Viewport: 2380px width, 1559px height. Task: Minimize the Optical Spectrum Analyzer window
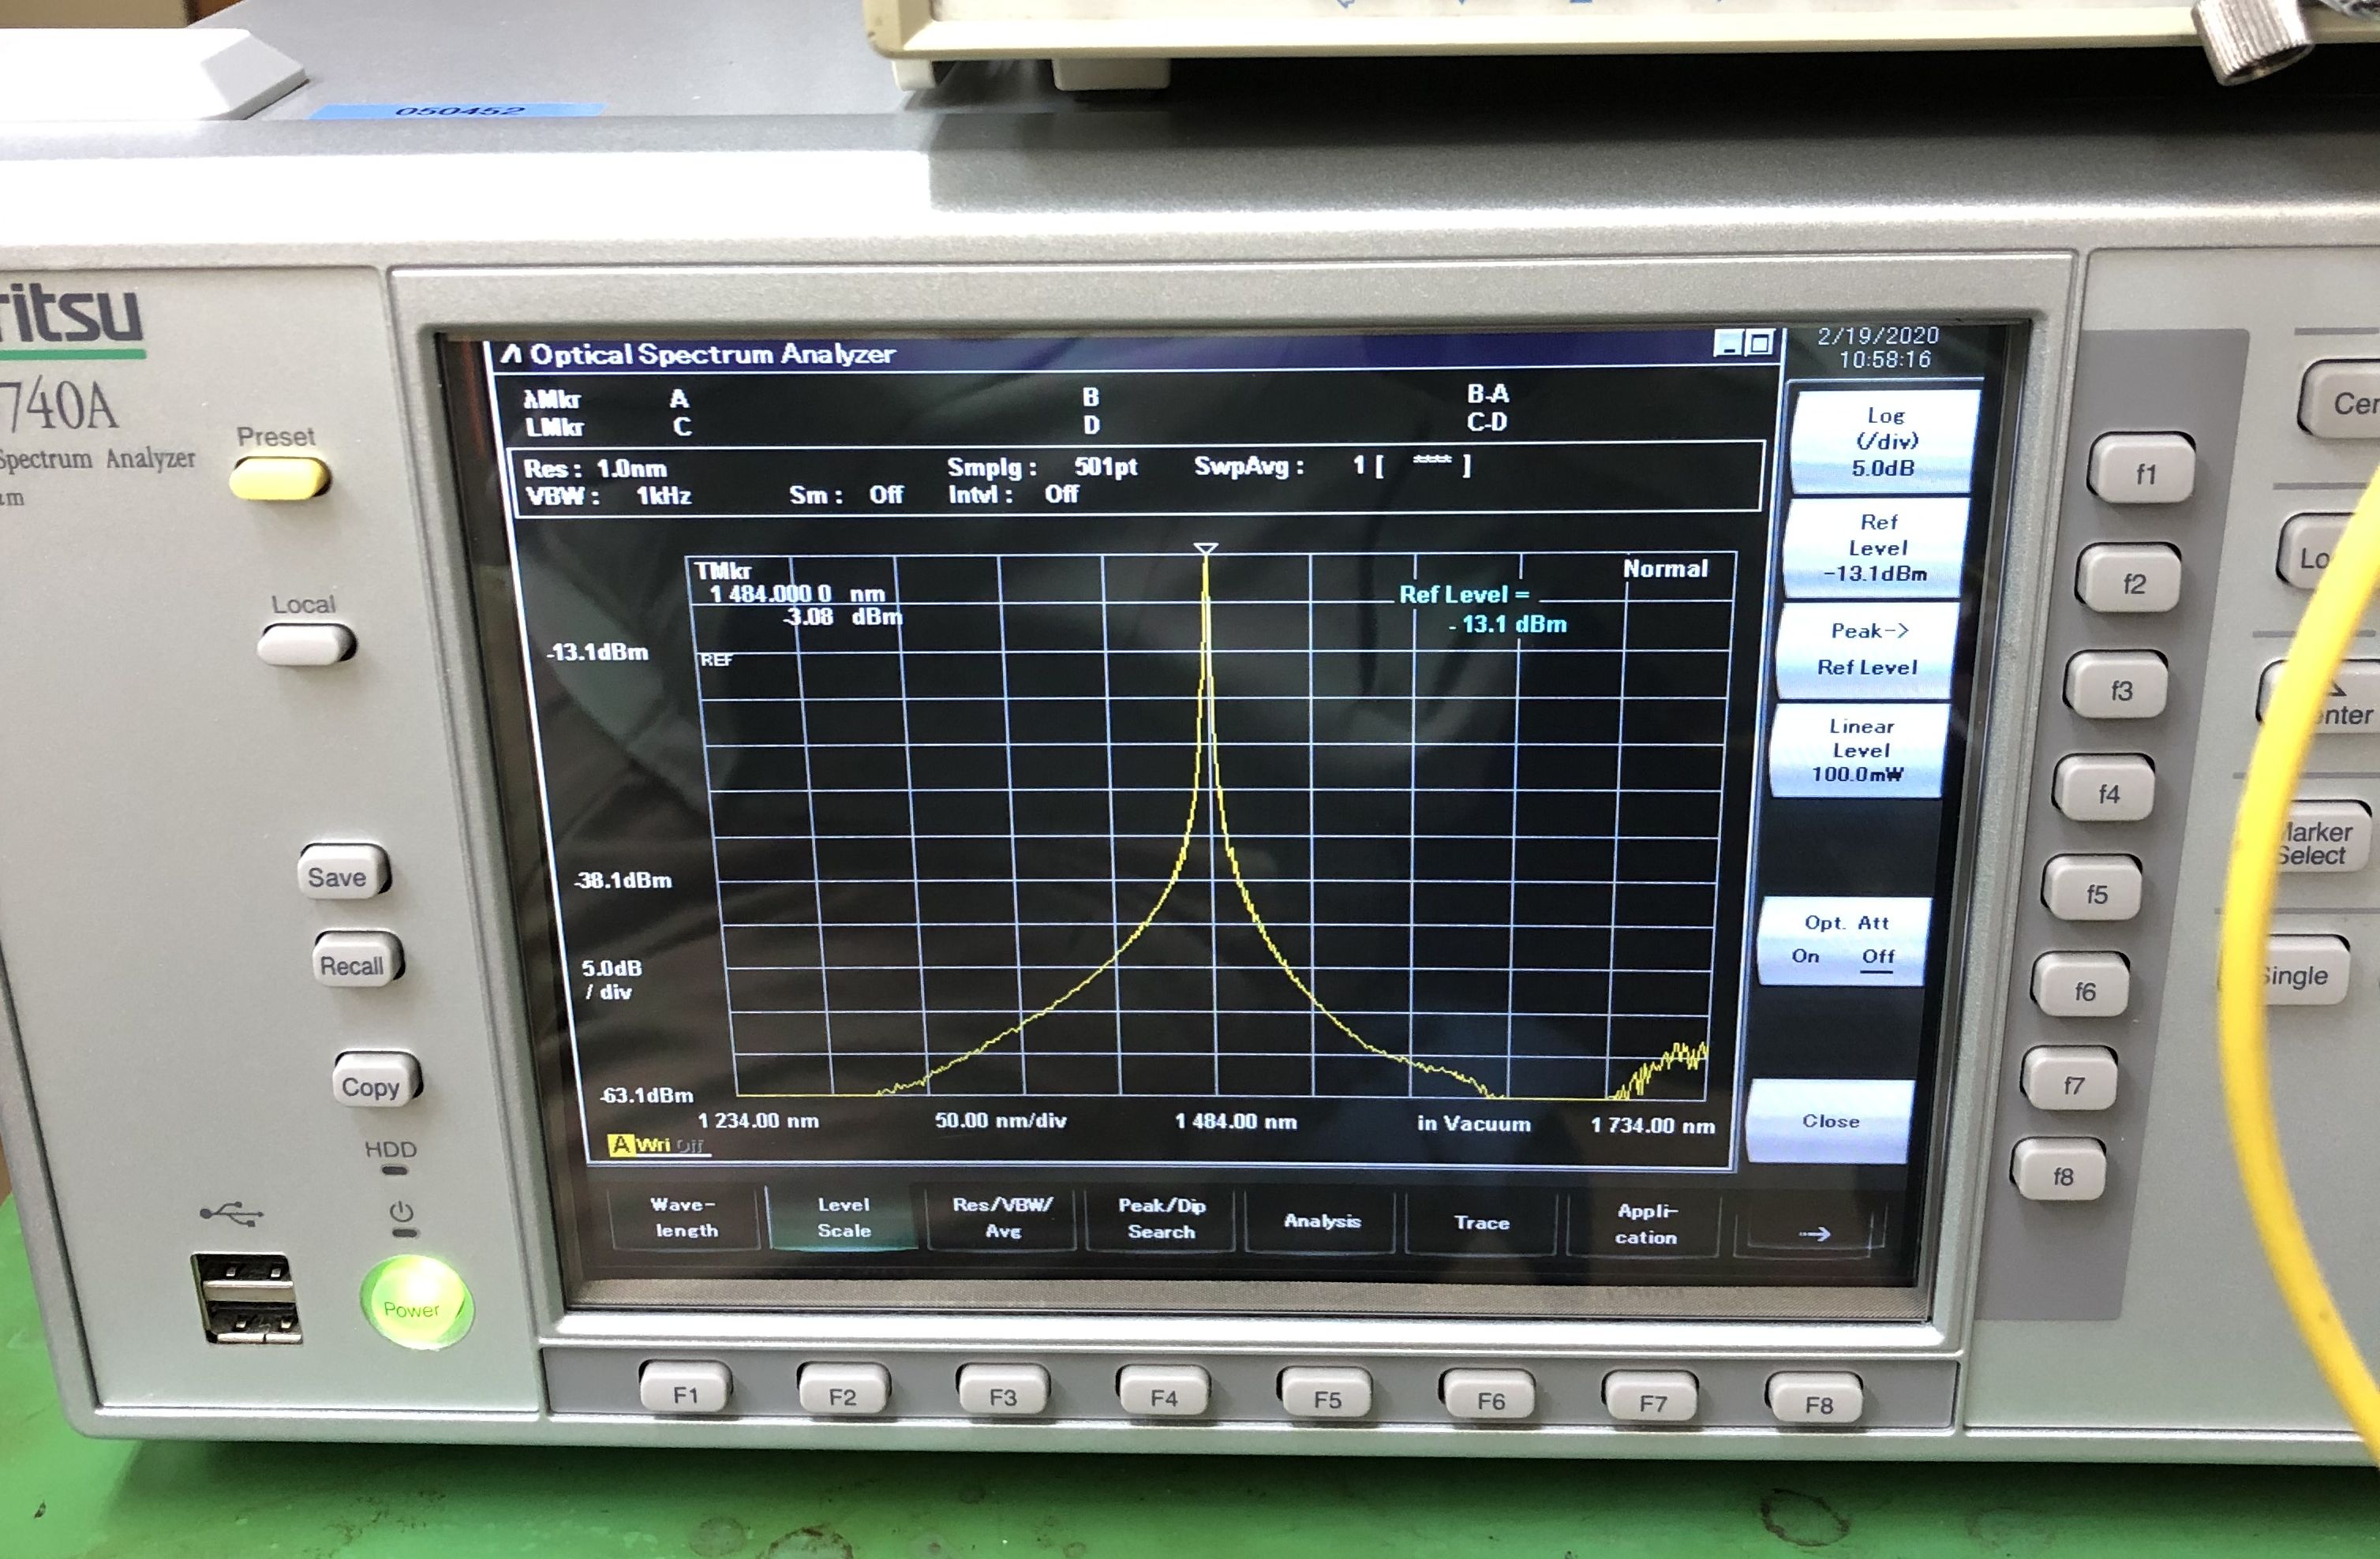[1727, 344]
